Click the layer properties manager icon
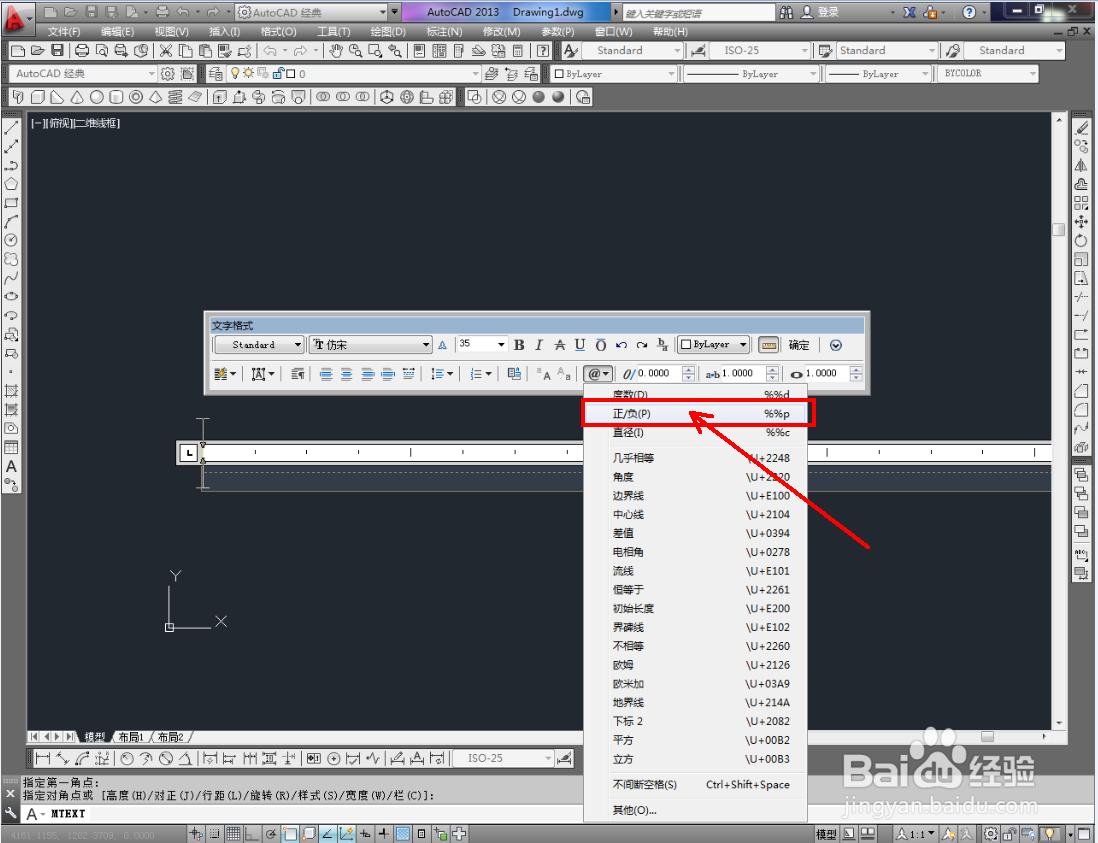Image resolution: width=1098 pixels, height=843 pixels. [x=216, y=74]
